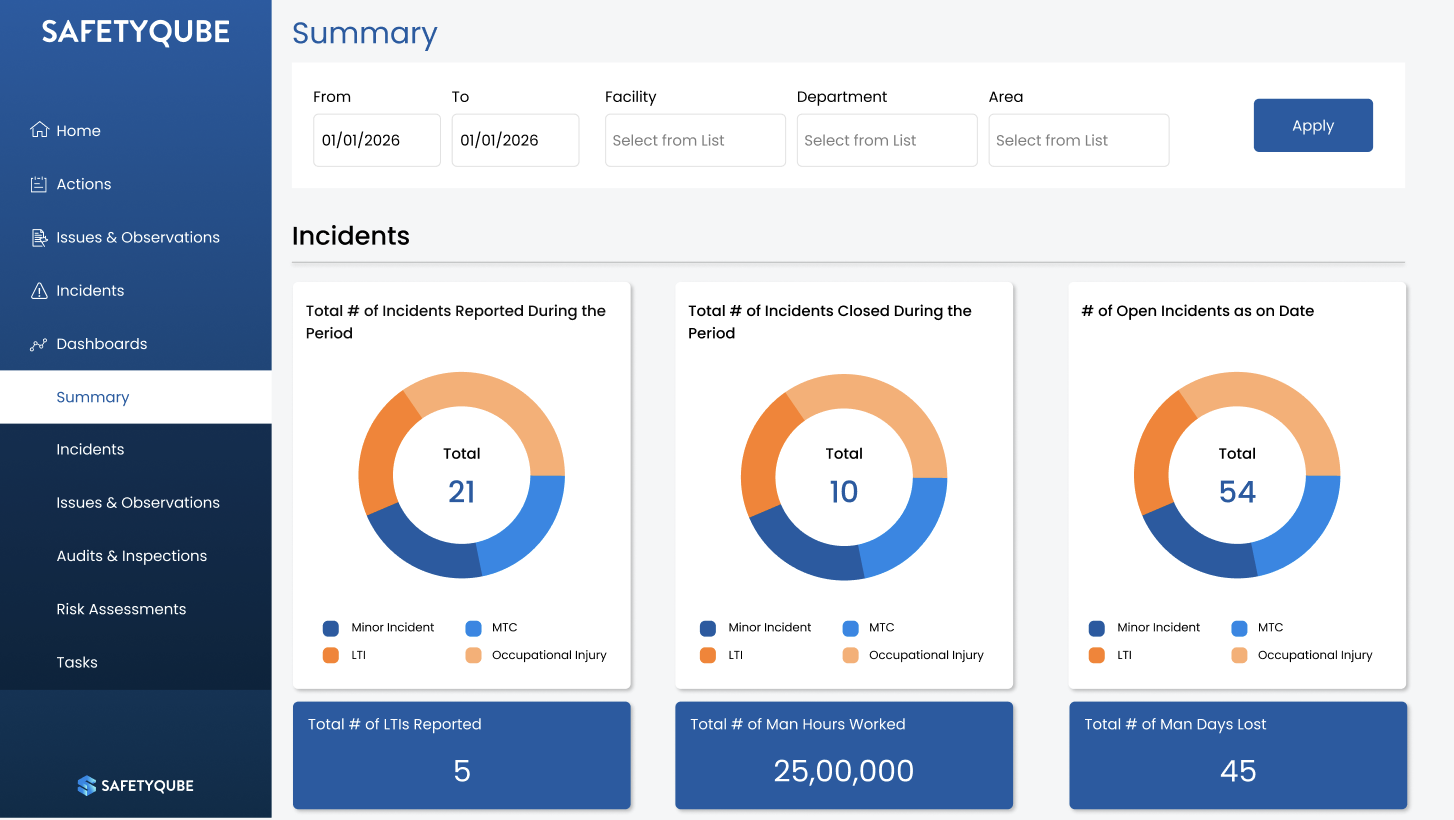Click the SafetyQube cube logo at sidebar bottom
1454x820 pixels.
pyautogui.click(x=87, y=786)
